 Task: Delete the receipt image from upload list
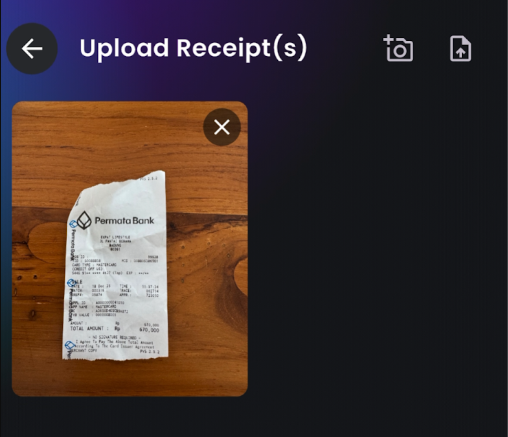[x=222, y=127]
